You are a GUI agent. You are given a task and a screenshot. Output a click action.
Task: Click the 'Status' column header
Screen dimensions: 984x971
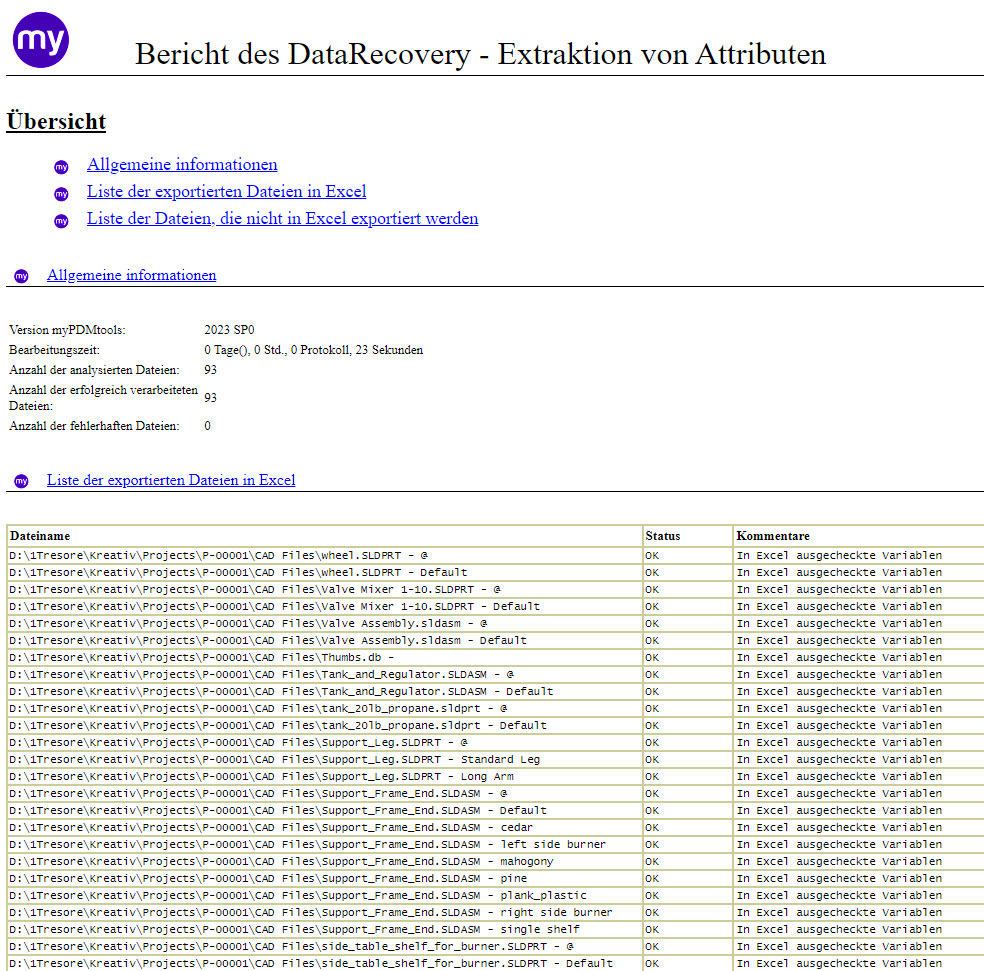(663, 536)
